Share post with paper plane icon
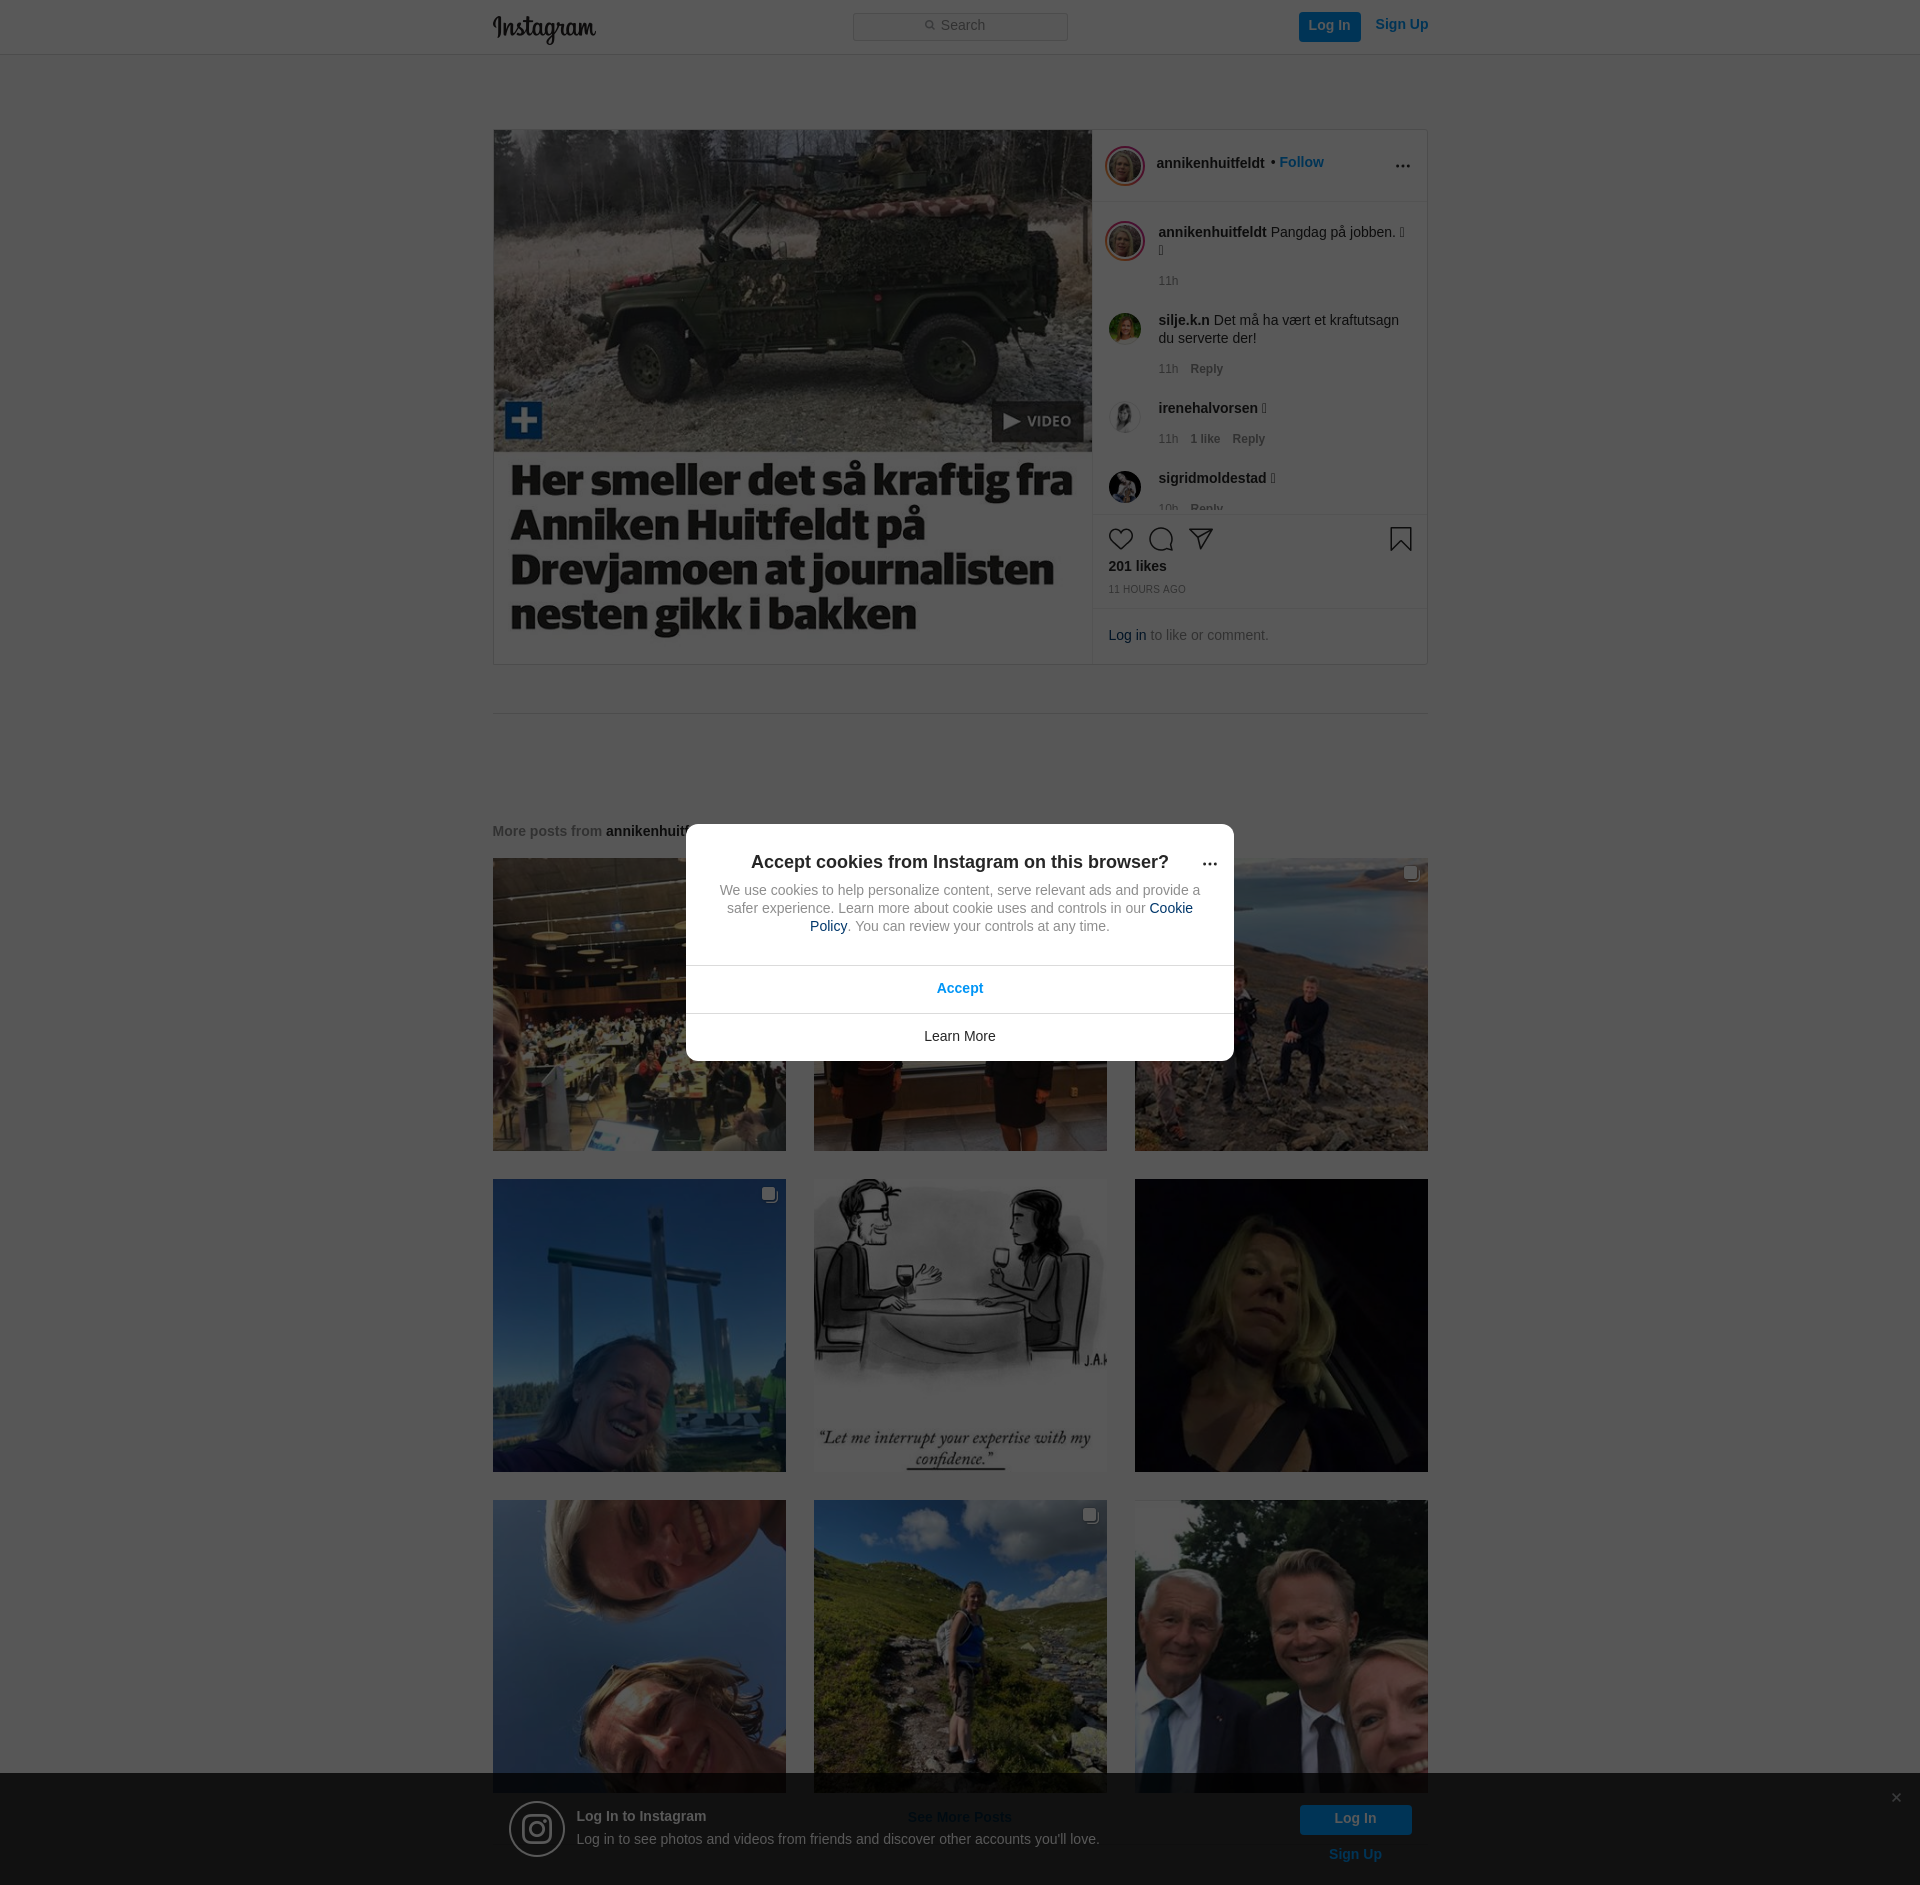This screenshot has height=1885, width=1920. click(x=1200, y=539)
